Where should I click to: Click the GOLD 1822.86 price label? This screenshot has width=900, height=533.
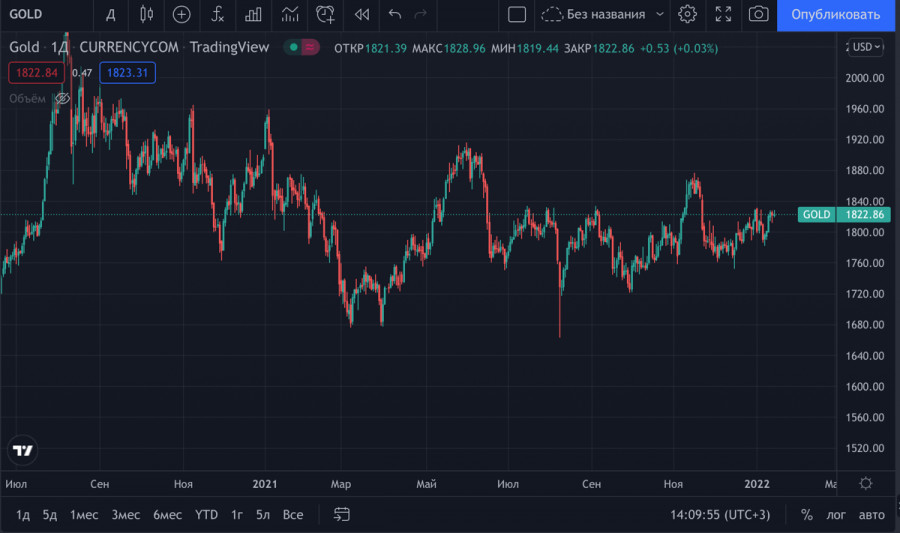pyautogui.click(x=844, y=215)
